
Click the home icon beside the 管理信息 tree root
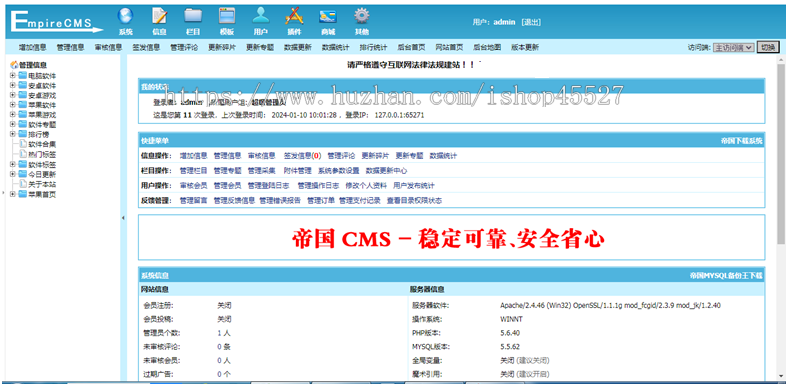tap(14, 65)
